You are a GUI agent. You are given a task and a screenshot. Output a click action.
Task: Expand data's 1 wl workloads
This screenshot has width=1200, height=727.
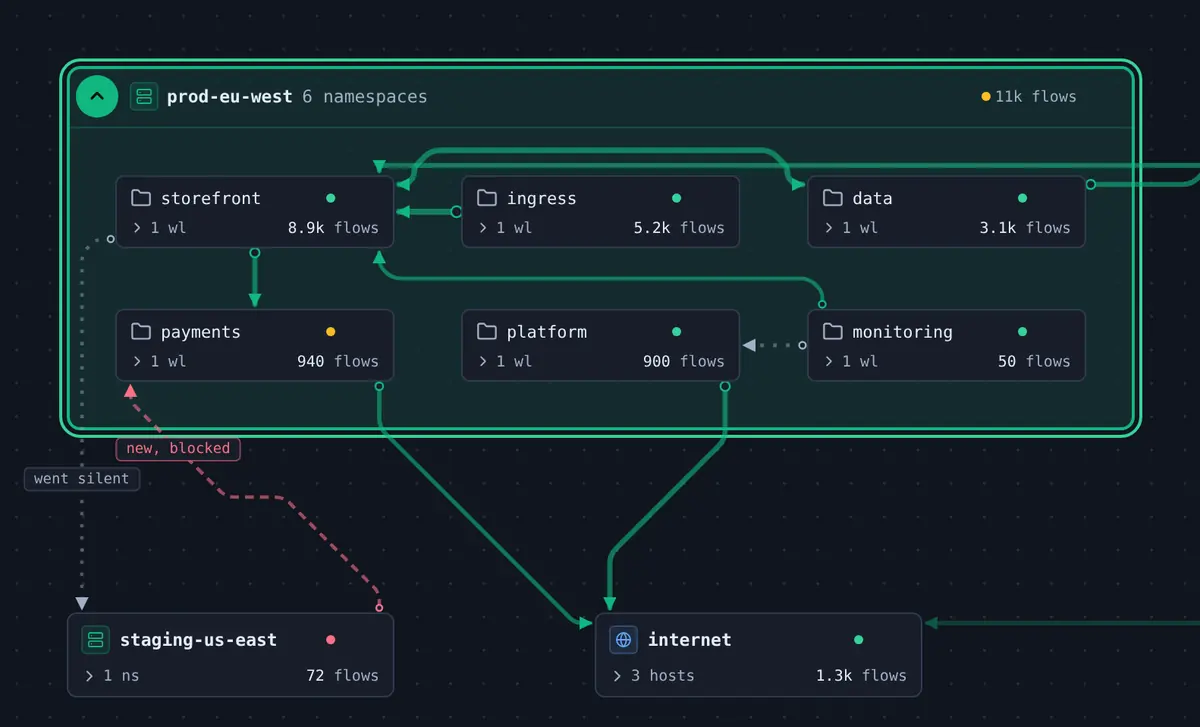click(x=851, y=228)
